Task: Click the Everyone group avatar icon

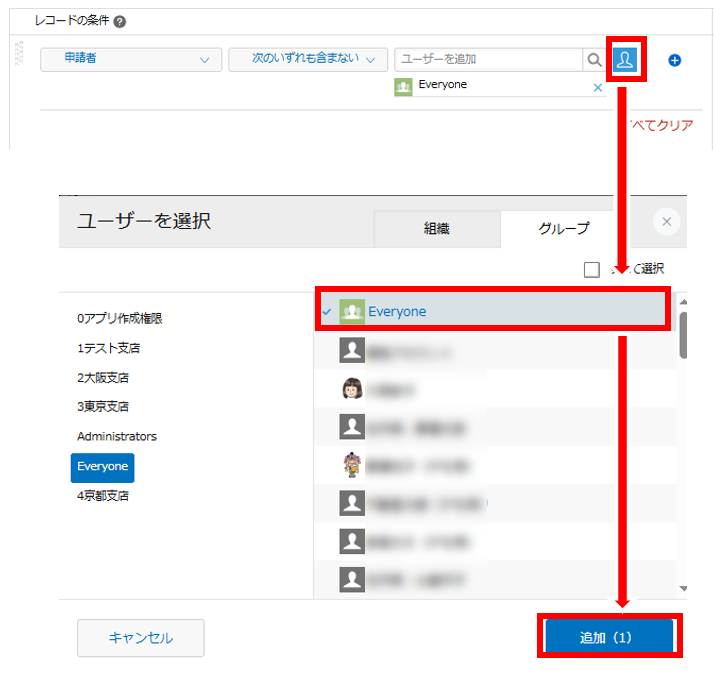Action: coord(351,311)
